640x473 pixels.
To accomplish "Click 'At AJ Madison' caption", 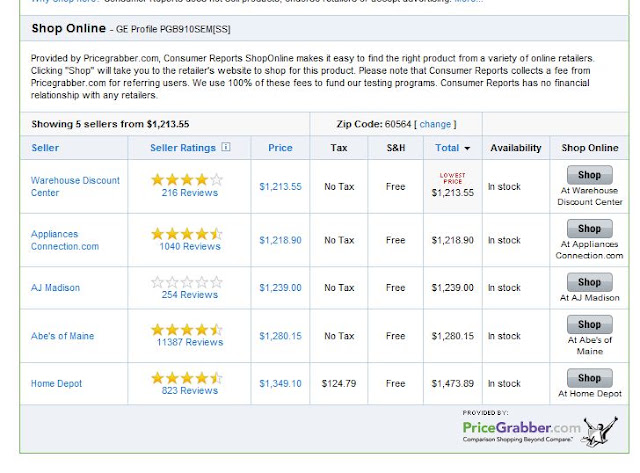I will [590, 298].
